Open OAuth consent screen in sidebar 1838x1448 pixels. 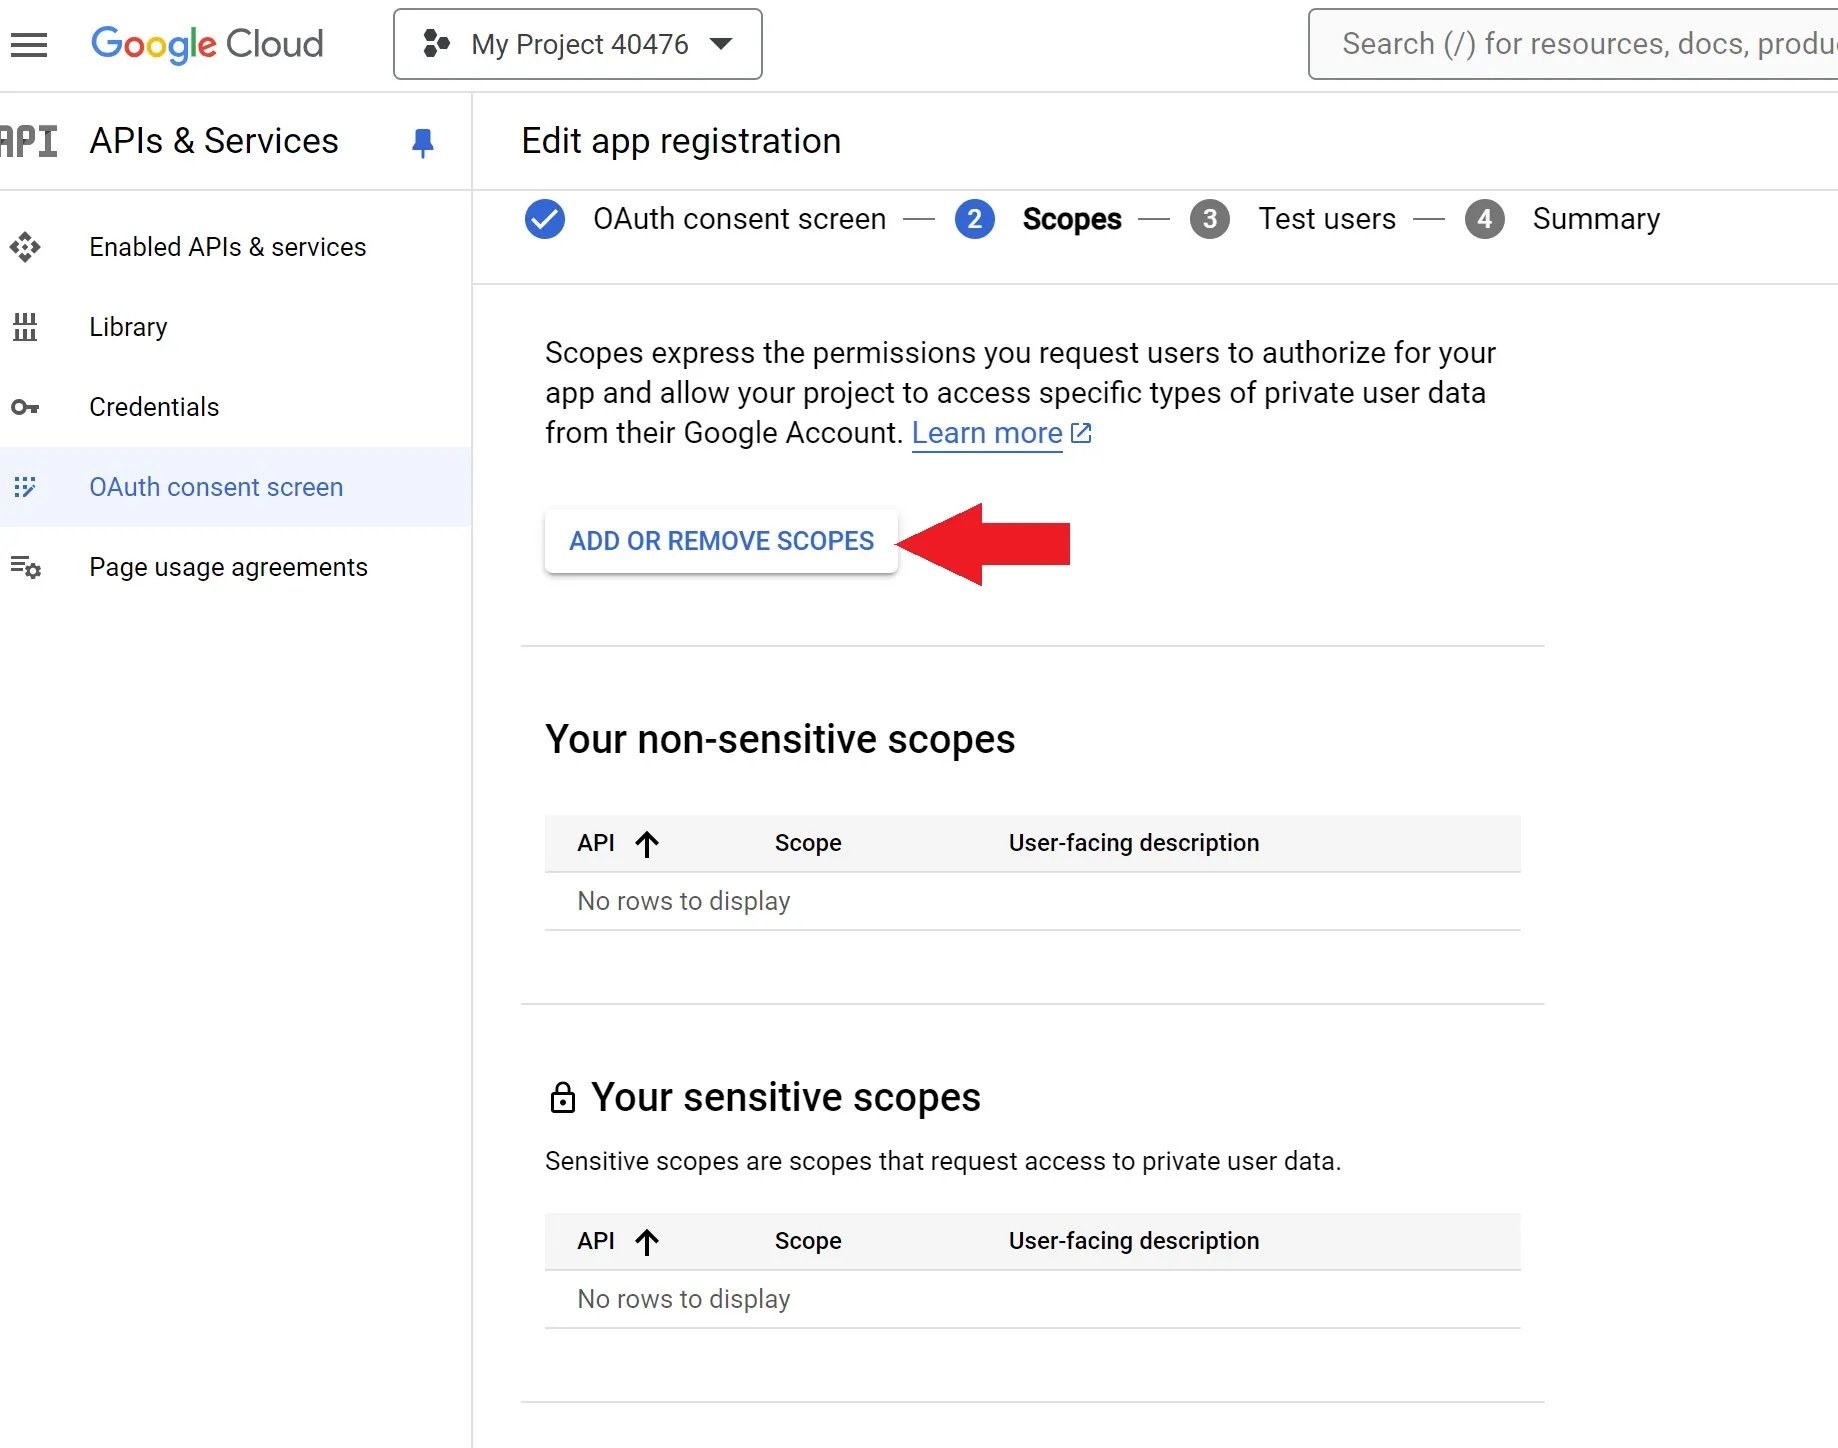pos(216,487)
